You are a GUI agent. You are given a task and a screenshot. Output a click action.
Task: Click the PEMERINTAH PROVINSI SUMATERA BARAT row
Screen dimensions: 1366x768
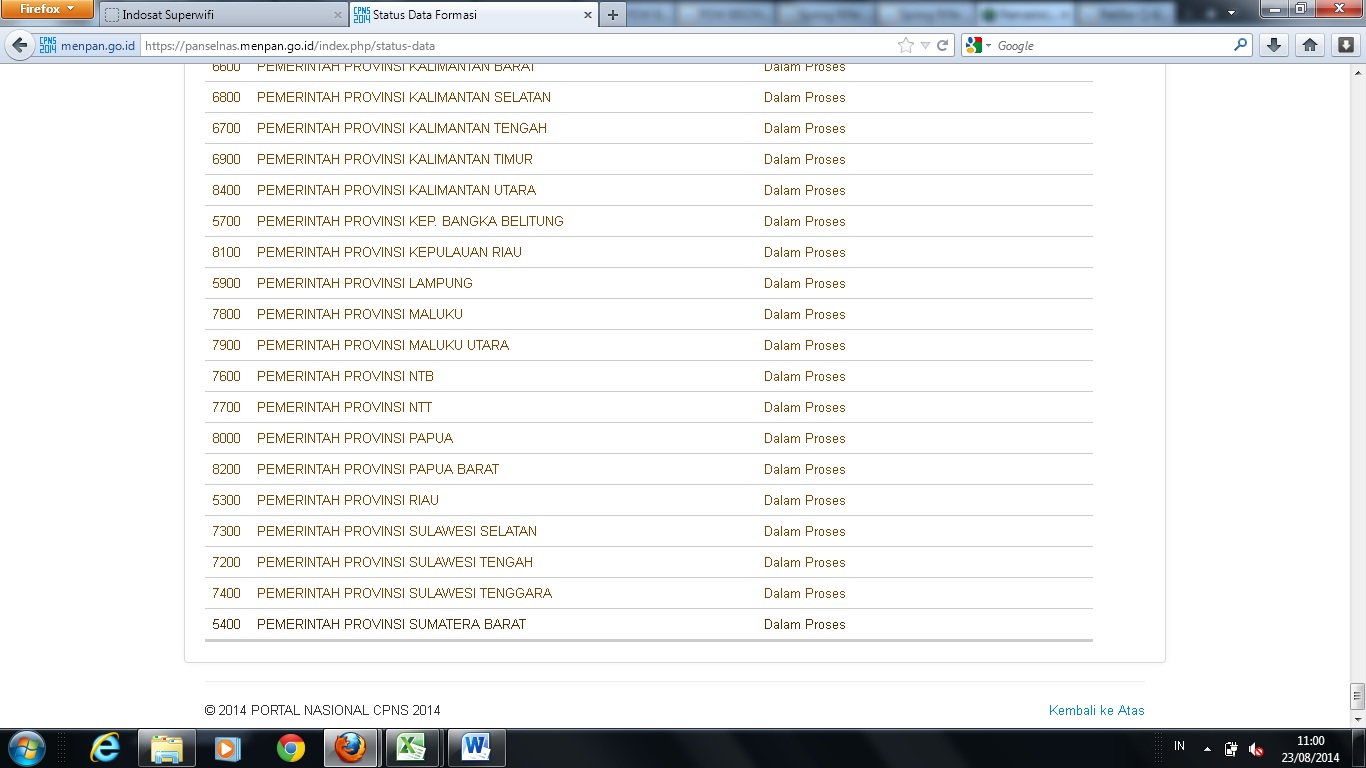(391, 624)
